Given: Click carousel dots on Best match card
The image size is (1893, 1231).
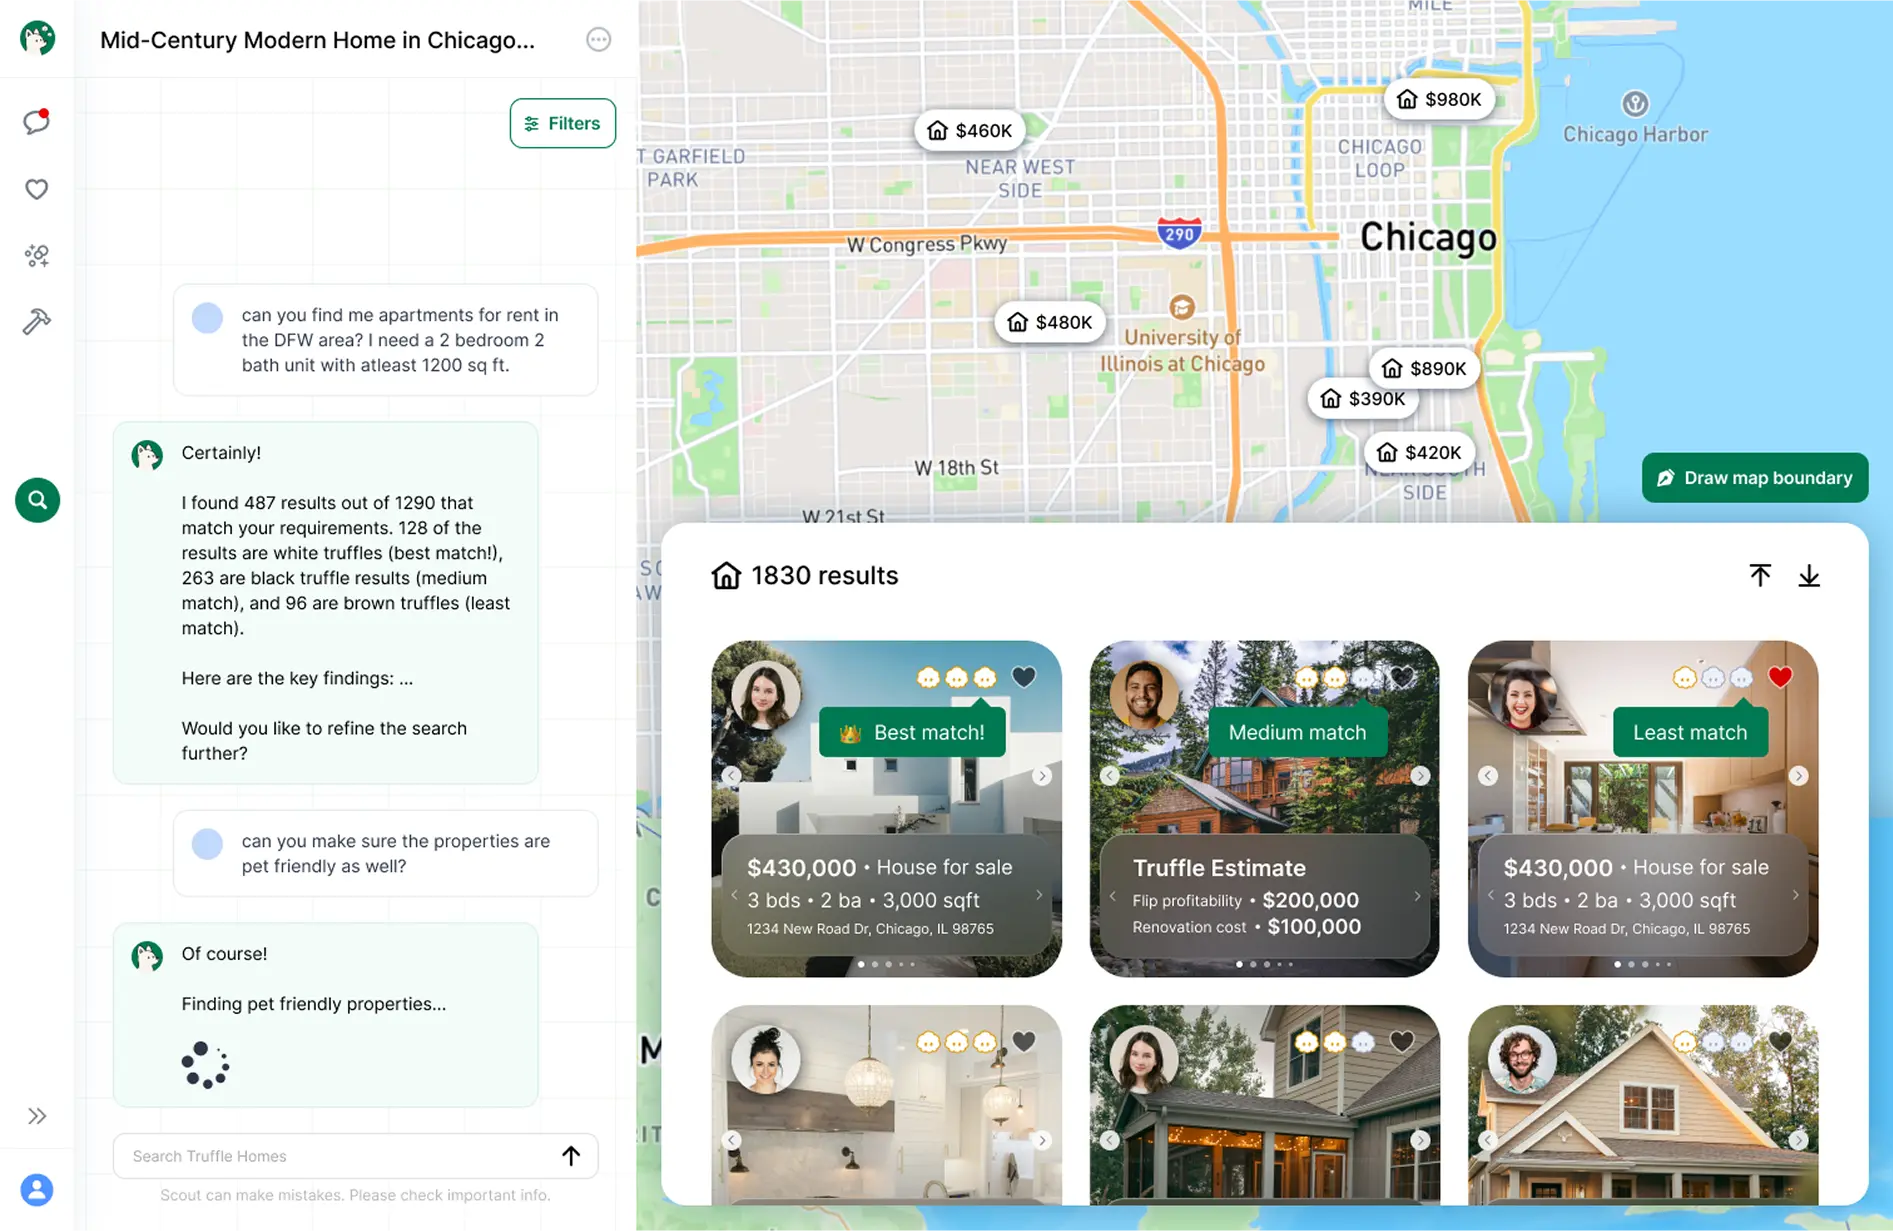Looking at the screenshot, I should (887, 964).
